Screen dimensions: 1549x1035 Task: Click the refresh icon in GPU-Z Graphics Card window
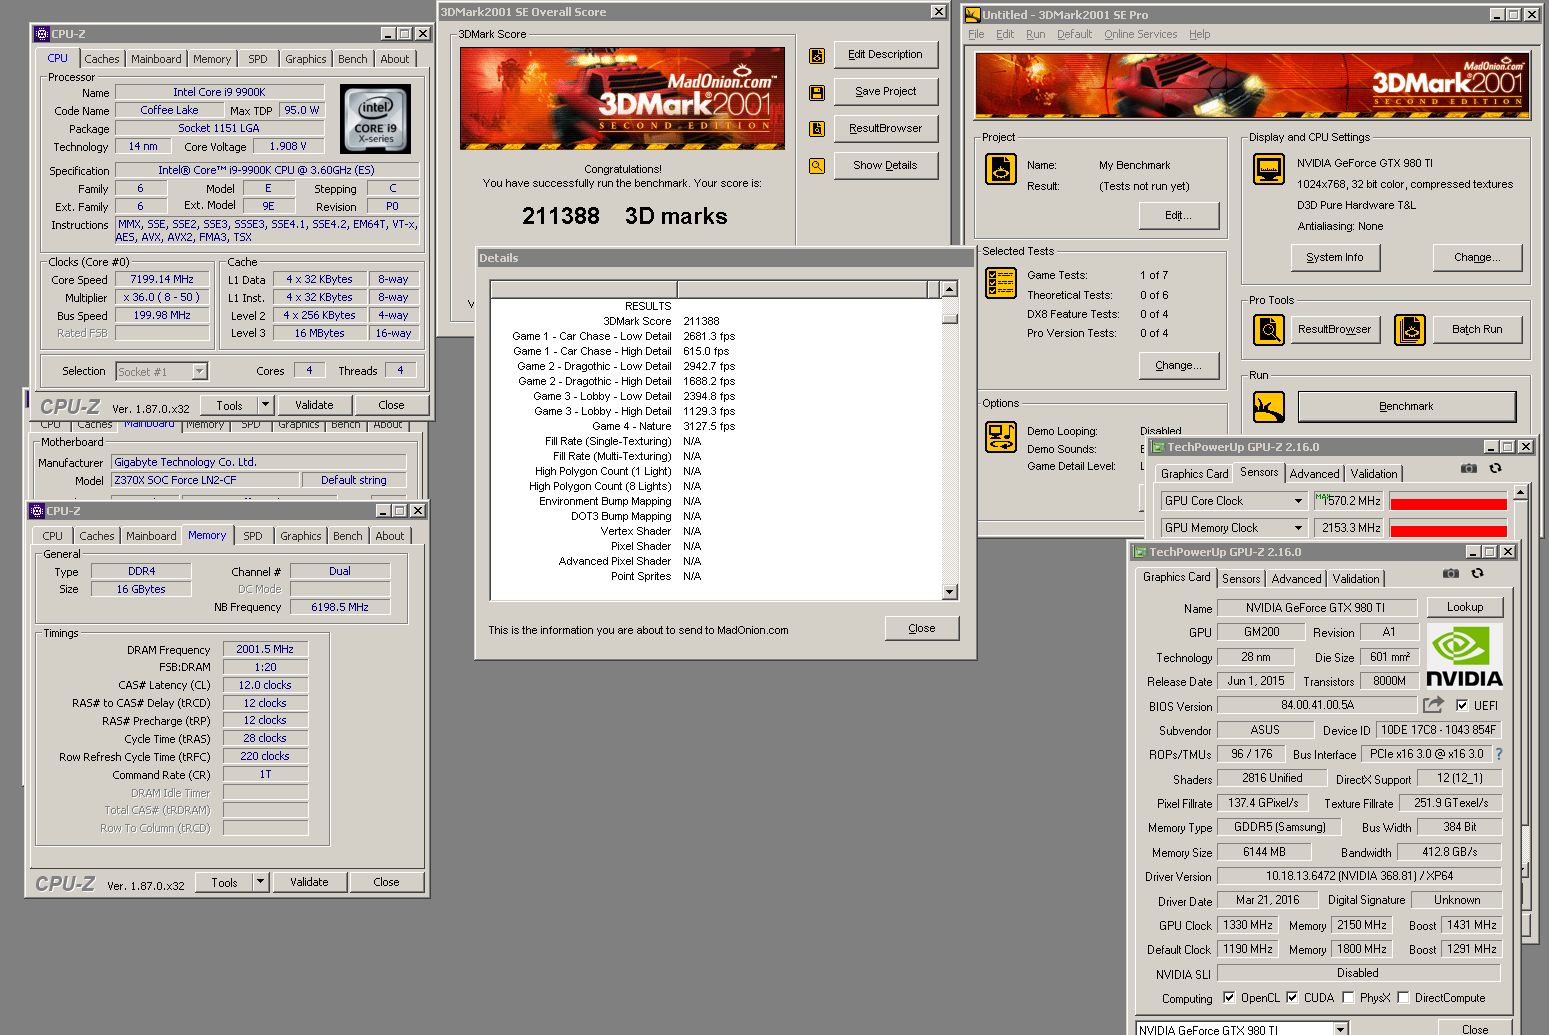[x=1477, y=573]
